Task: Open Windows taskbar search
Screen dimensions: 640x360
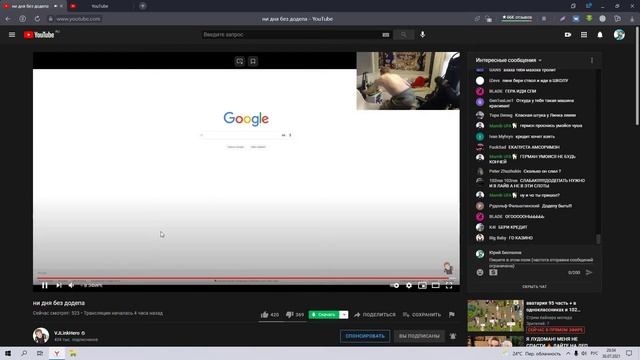Action: tap(24, 353)
